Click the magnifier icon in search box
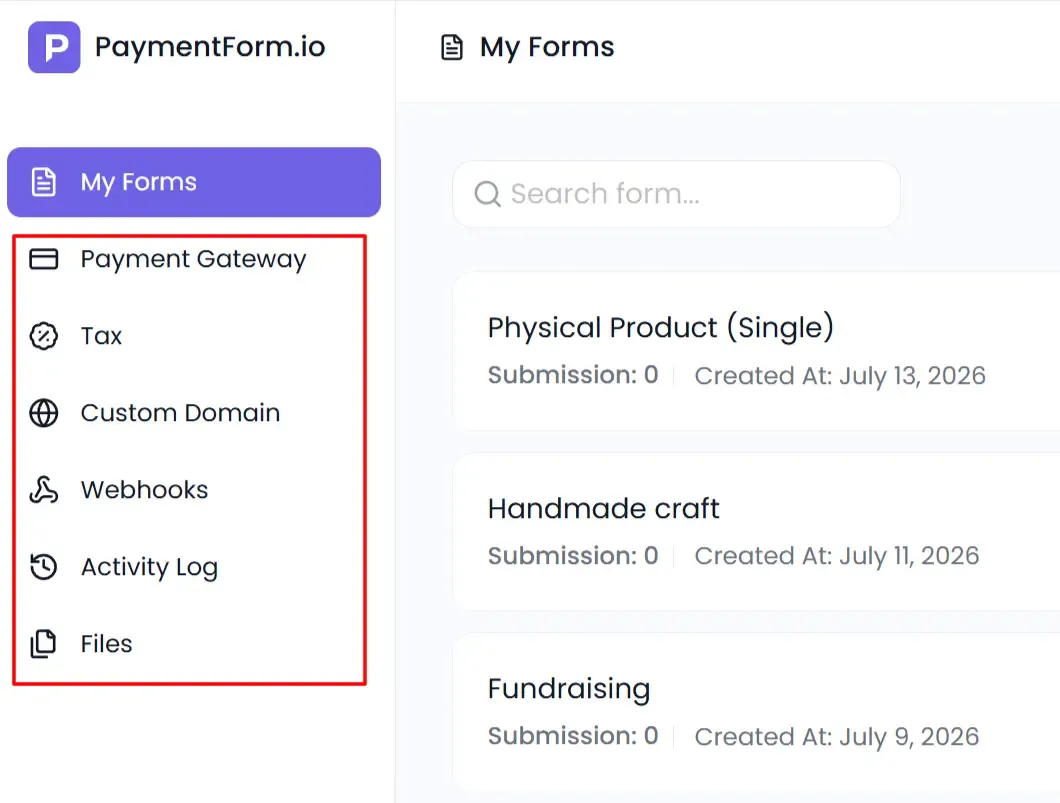Screen dimensions: 1060x803 click(487, 194)
